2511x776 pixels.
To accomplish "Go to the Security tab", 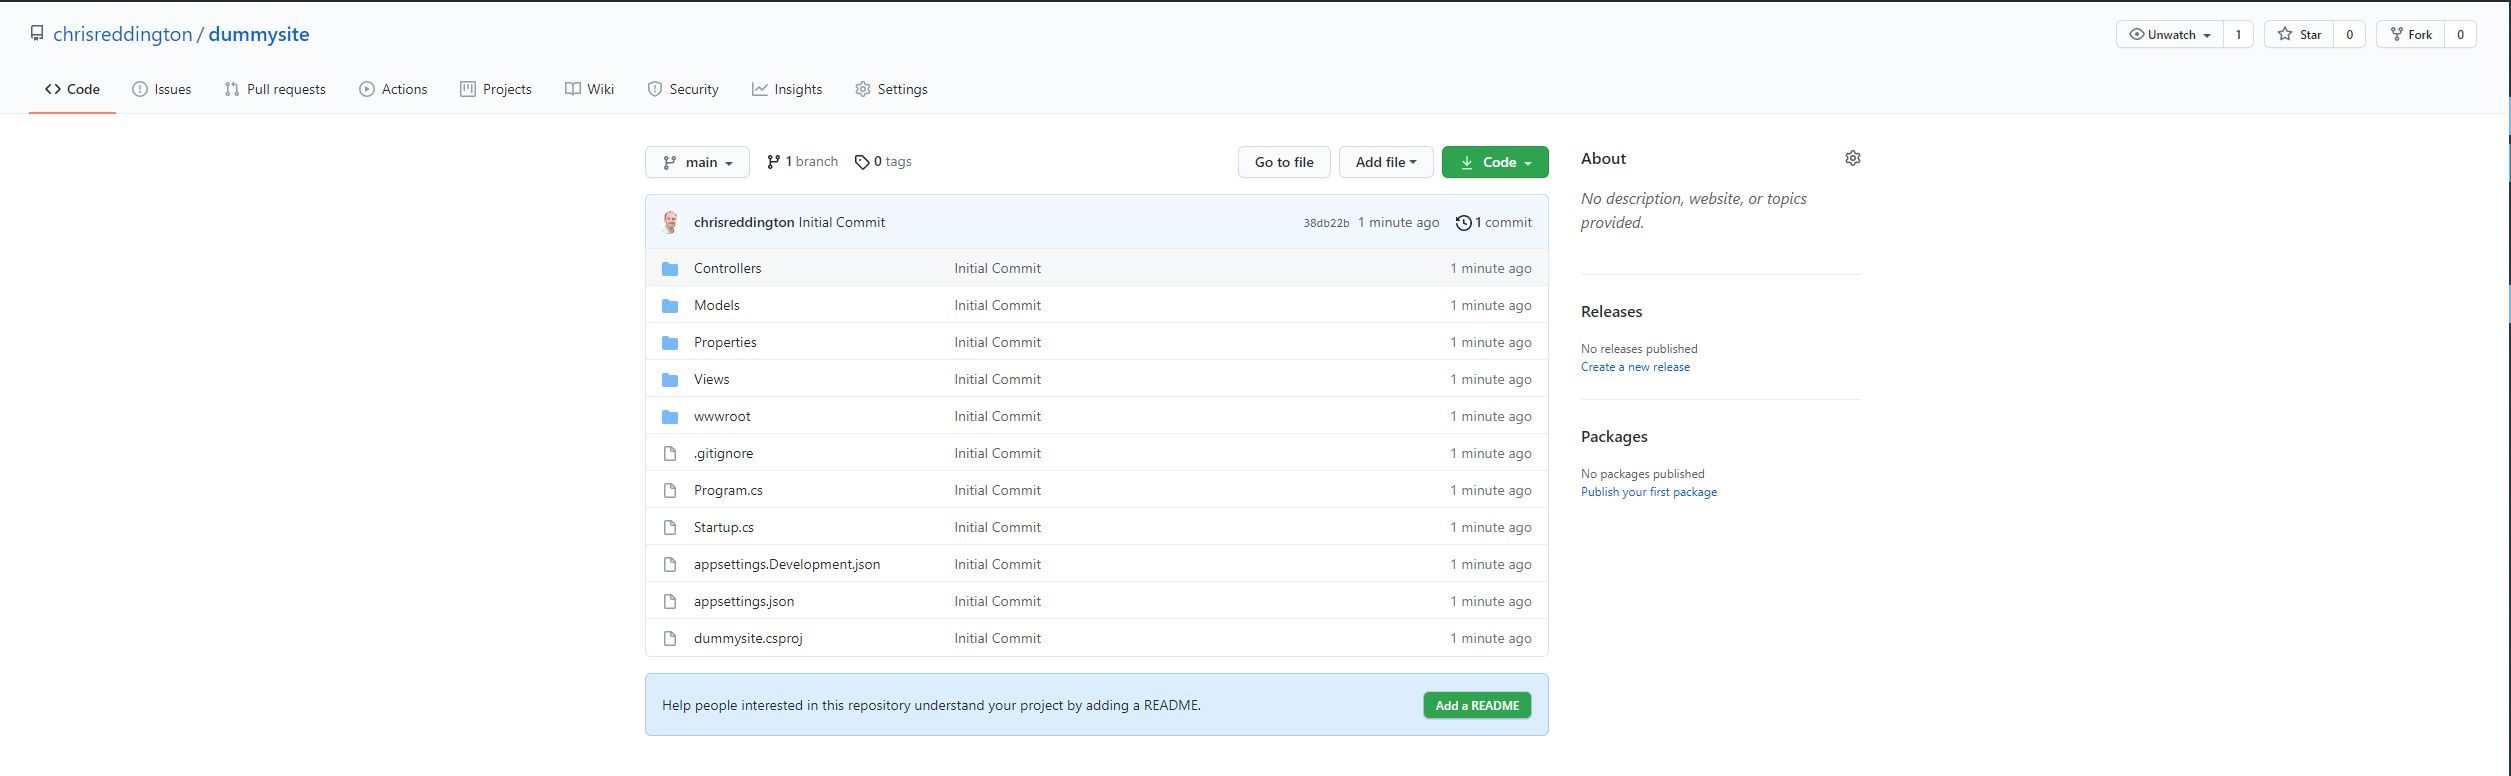I will (683, 89).
